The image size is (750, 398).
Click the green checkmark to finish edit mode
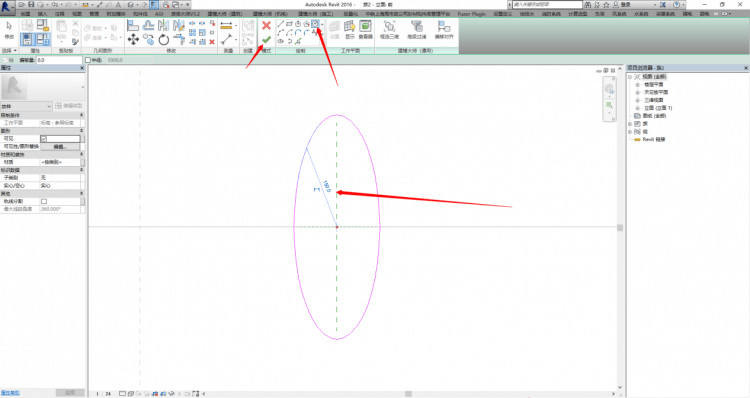[266, 40]
